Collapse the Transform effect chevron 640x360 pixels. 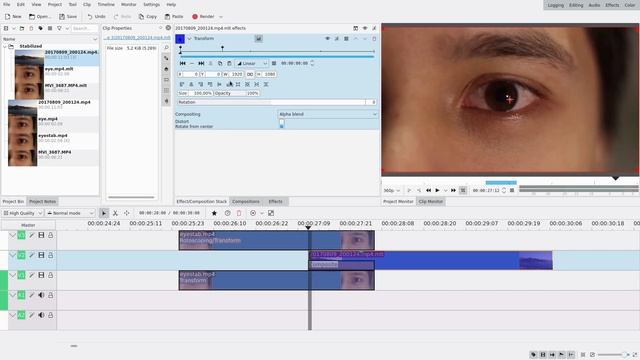pos(189,38)
